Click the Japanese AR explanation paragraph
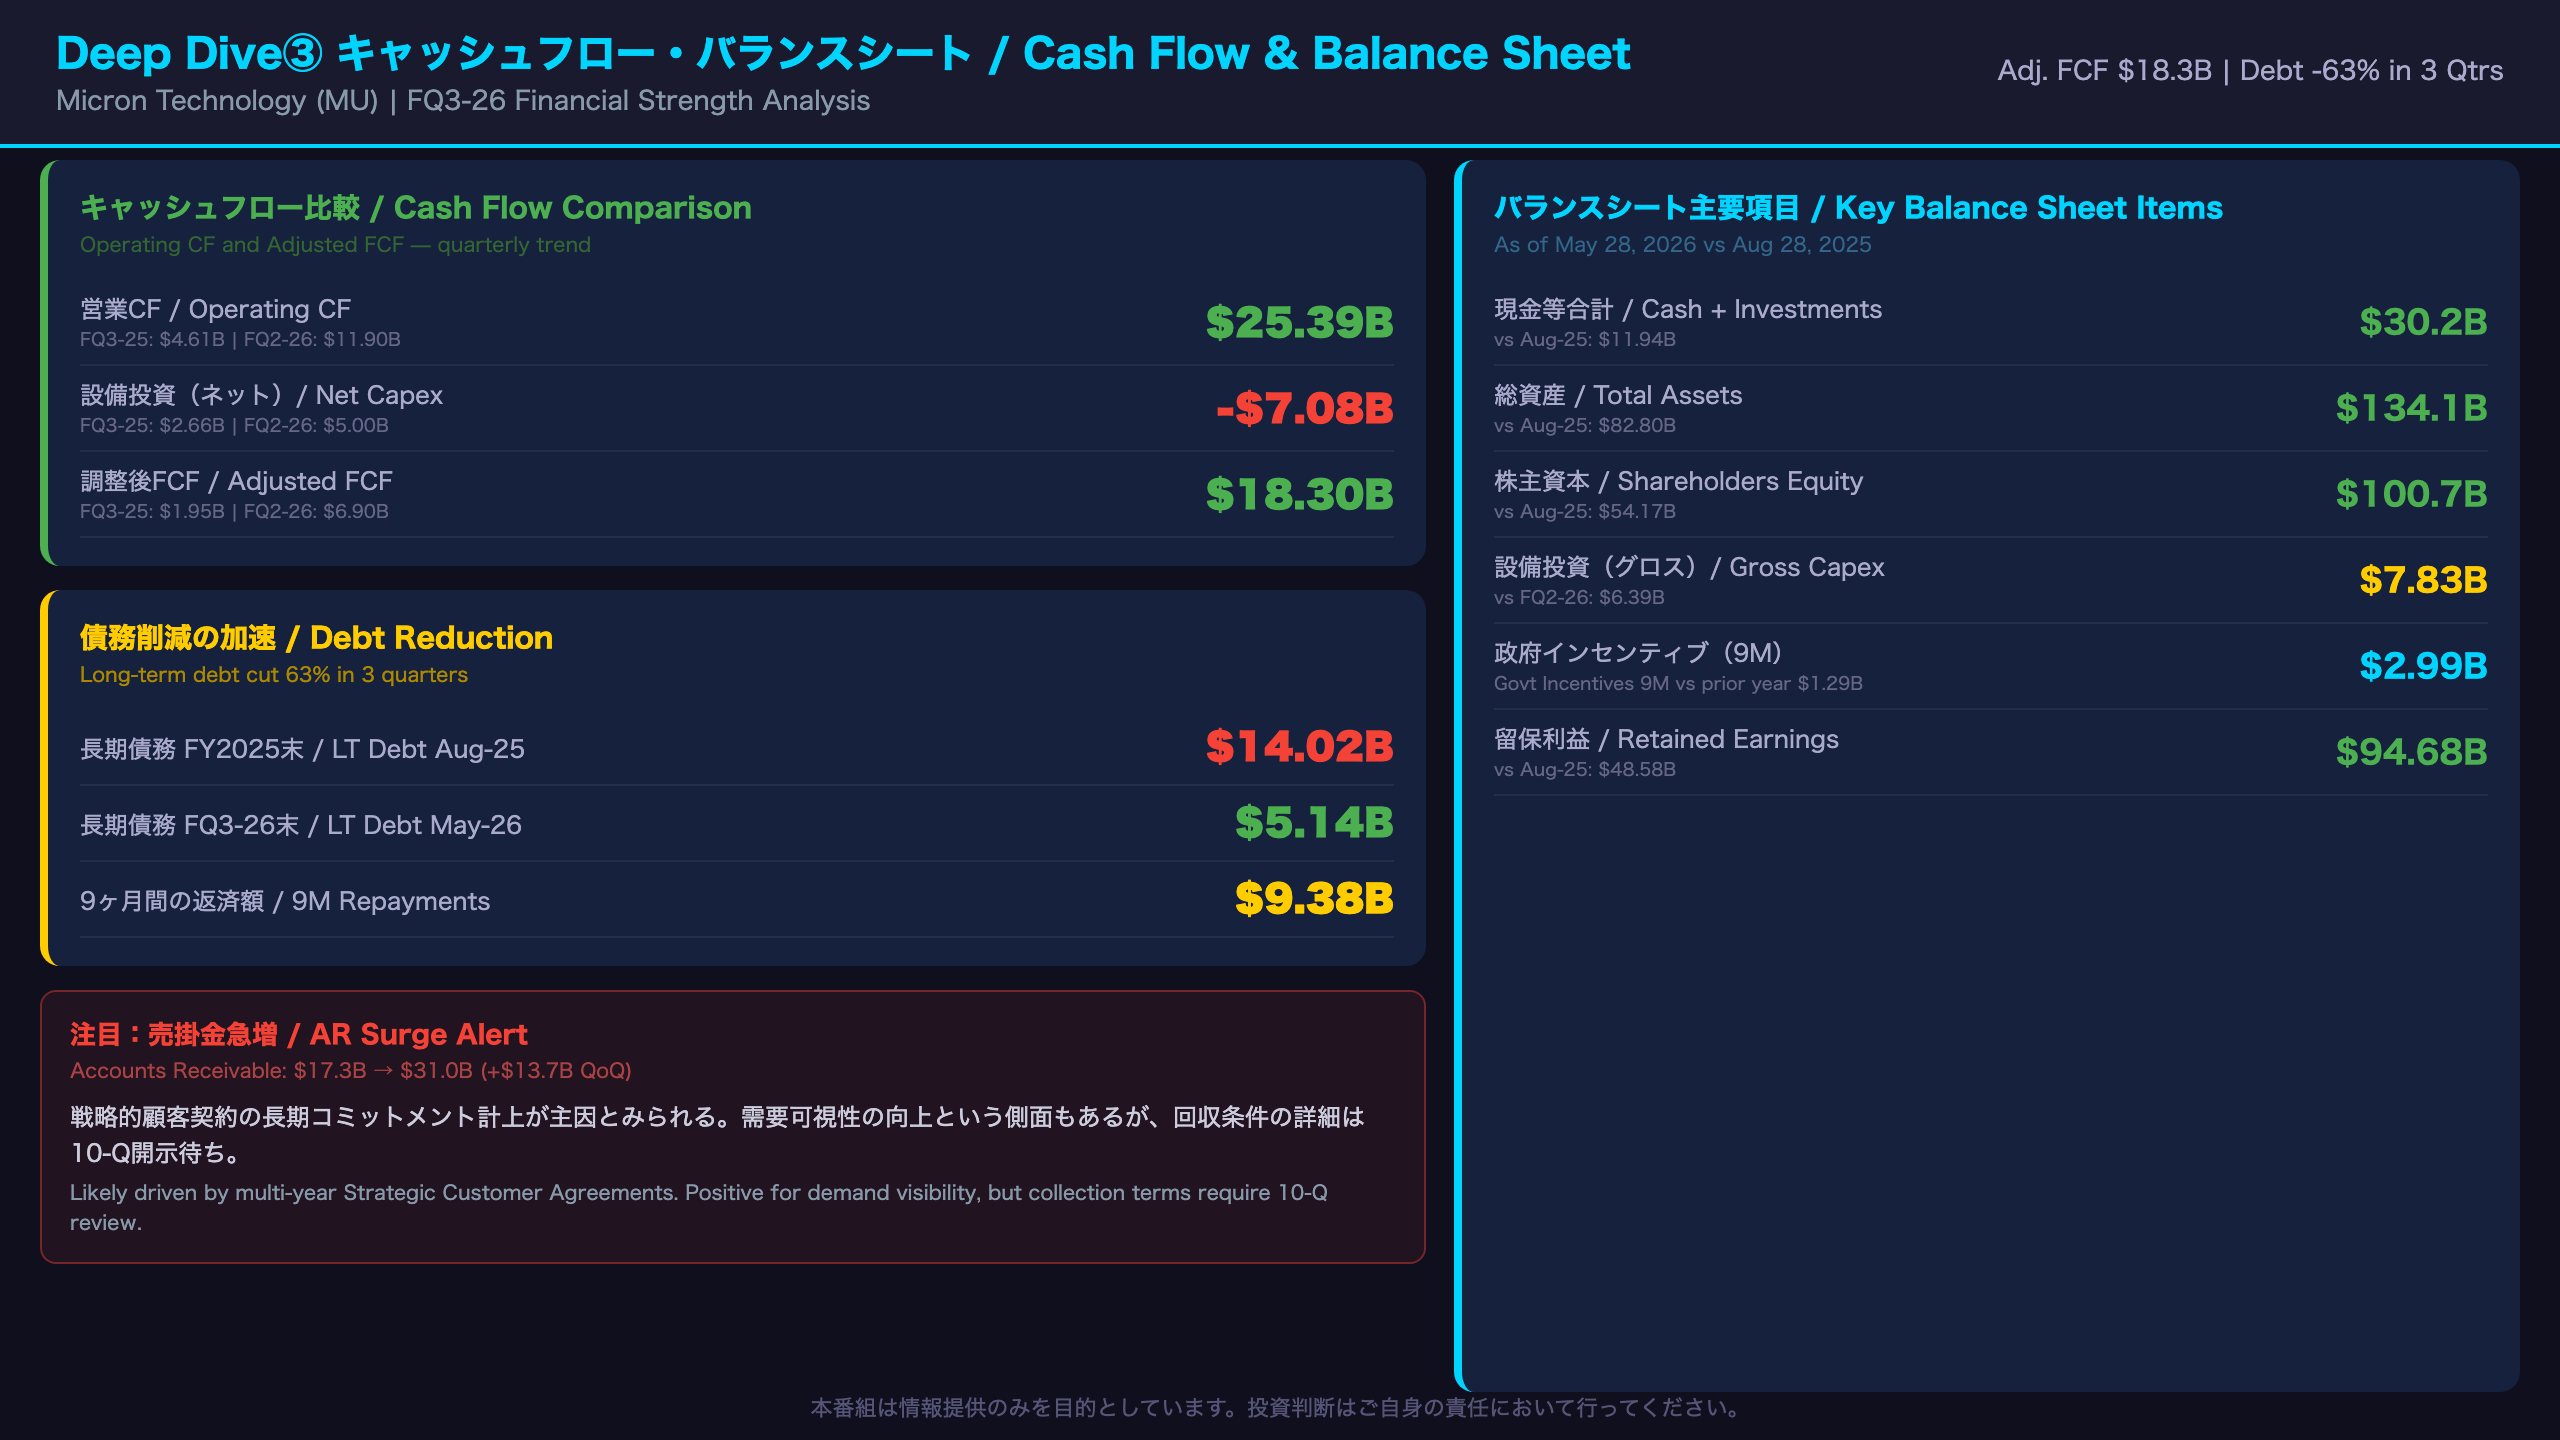This screenshot has width=2560, height=1440. (717, 1135)
